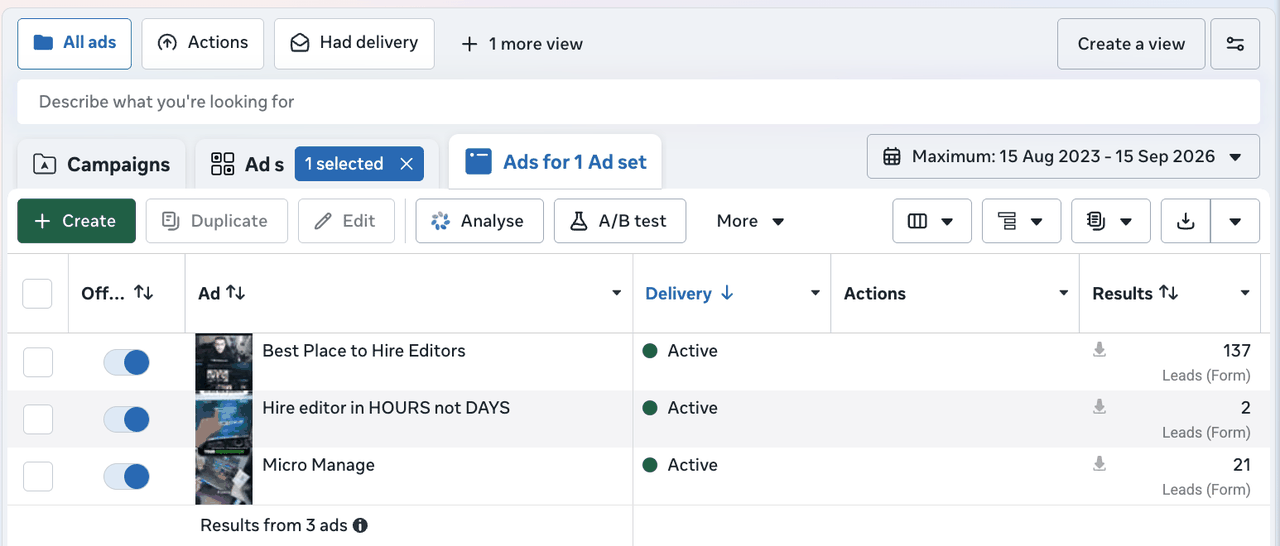Open the reports dropdown
This screenshot has height=546, width=1280.
(1110, 221)
